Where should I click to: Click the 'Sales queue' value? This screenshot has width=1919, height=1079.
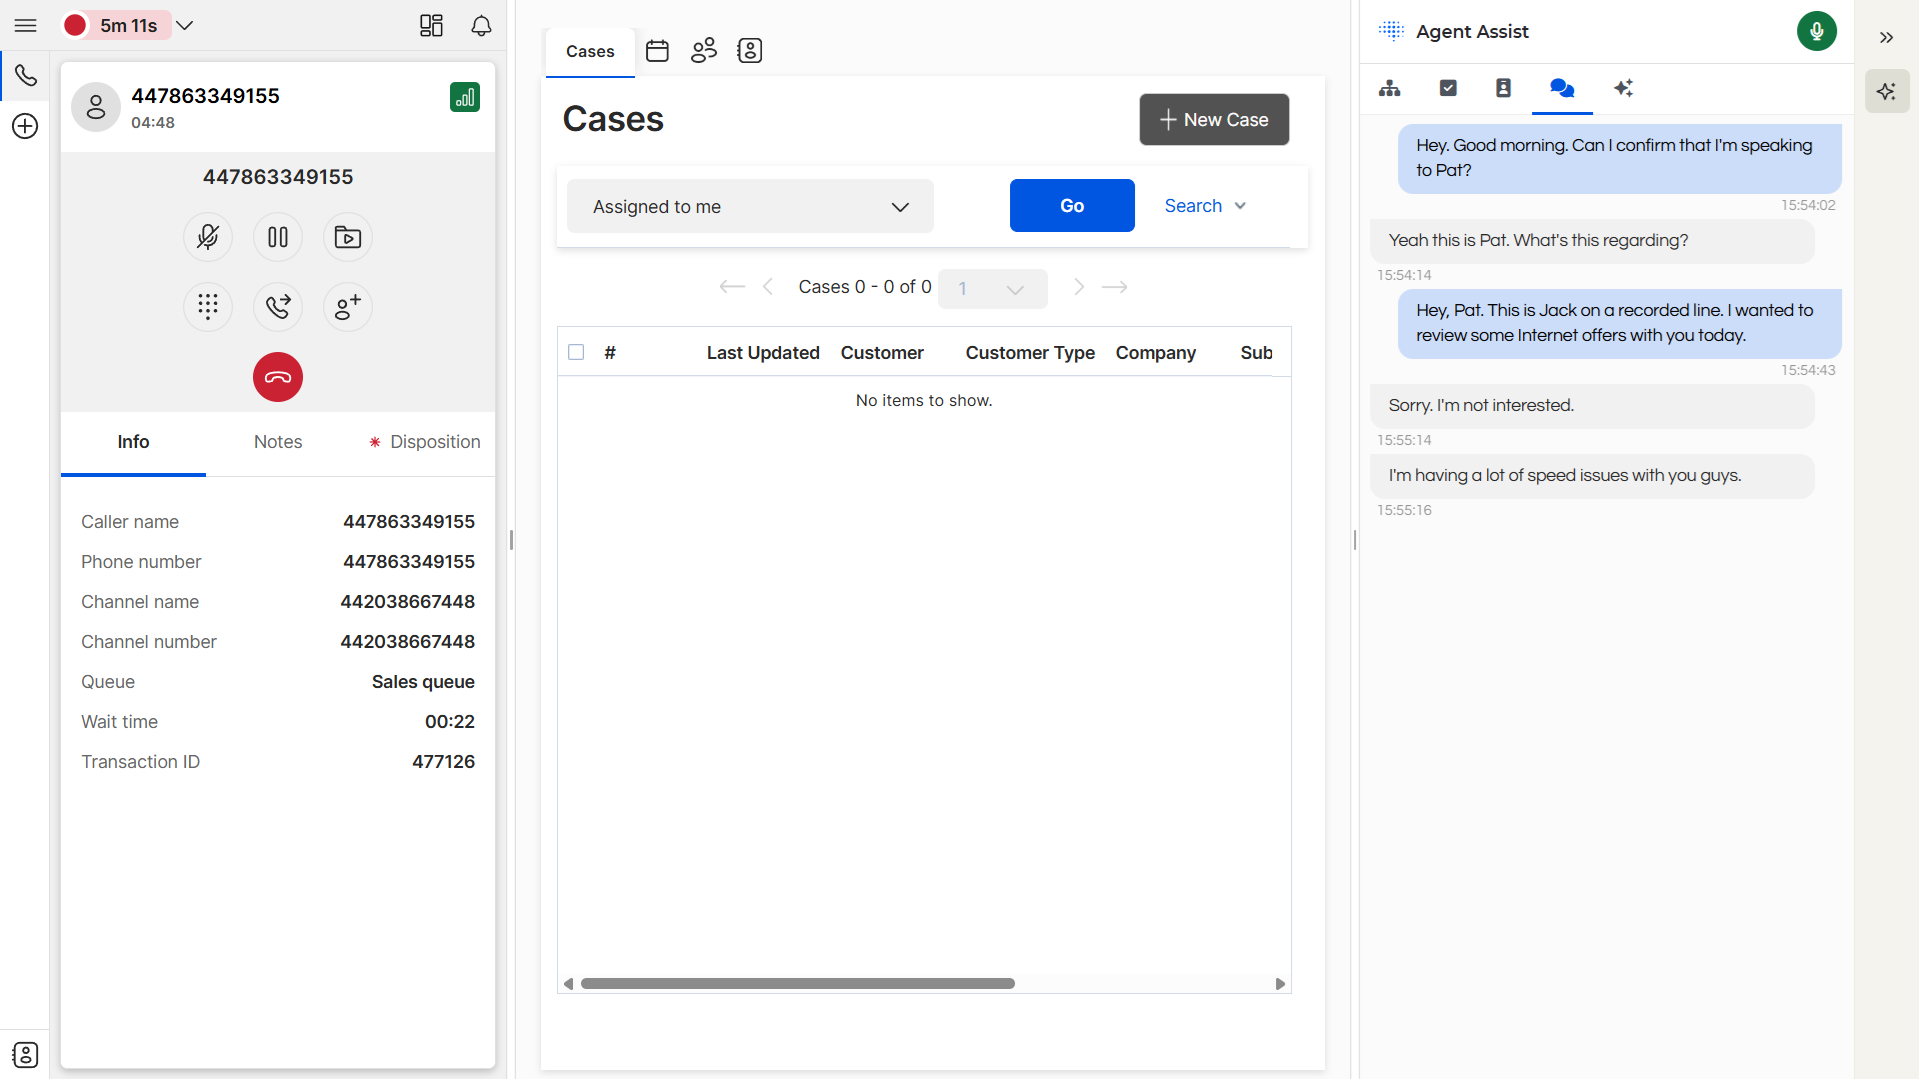[x=423, y=682]
